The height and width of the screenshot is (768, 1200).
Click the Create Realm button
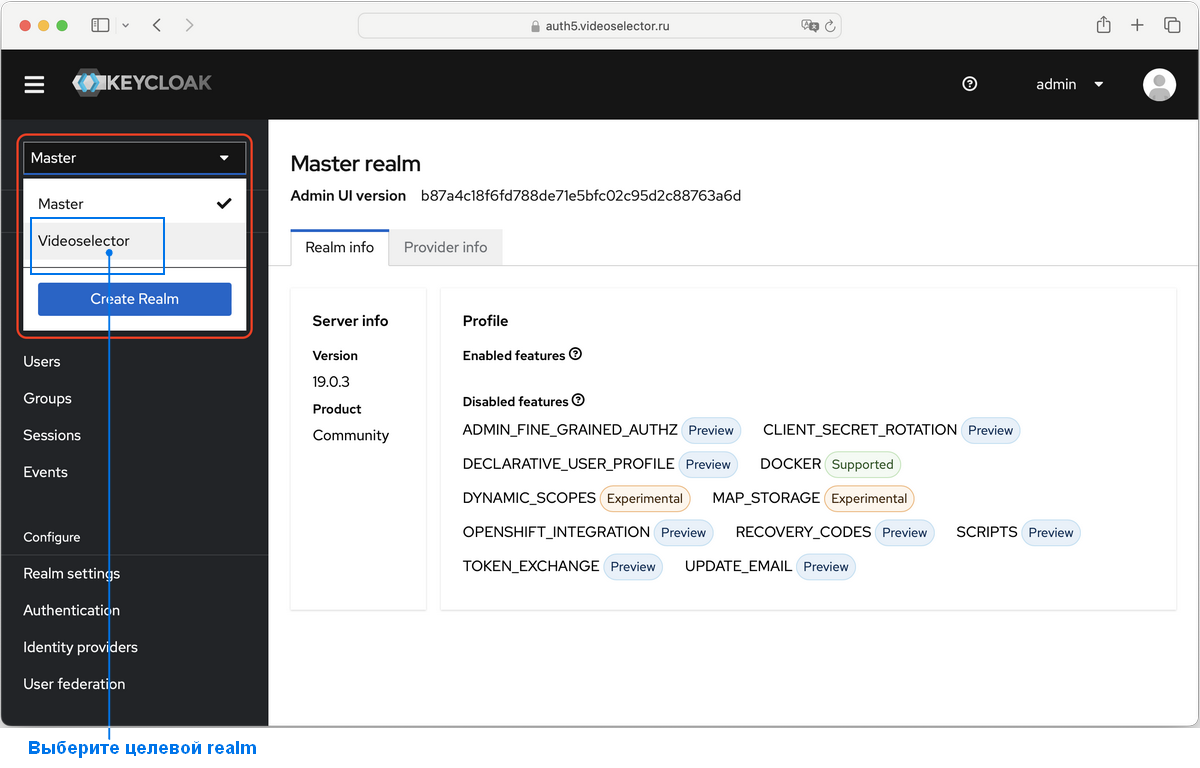click(135, 299)
